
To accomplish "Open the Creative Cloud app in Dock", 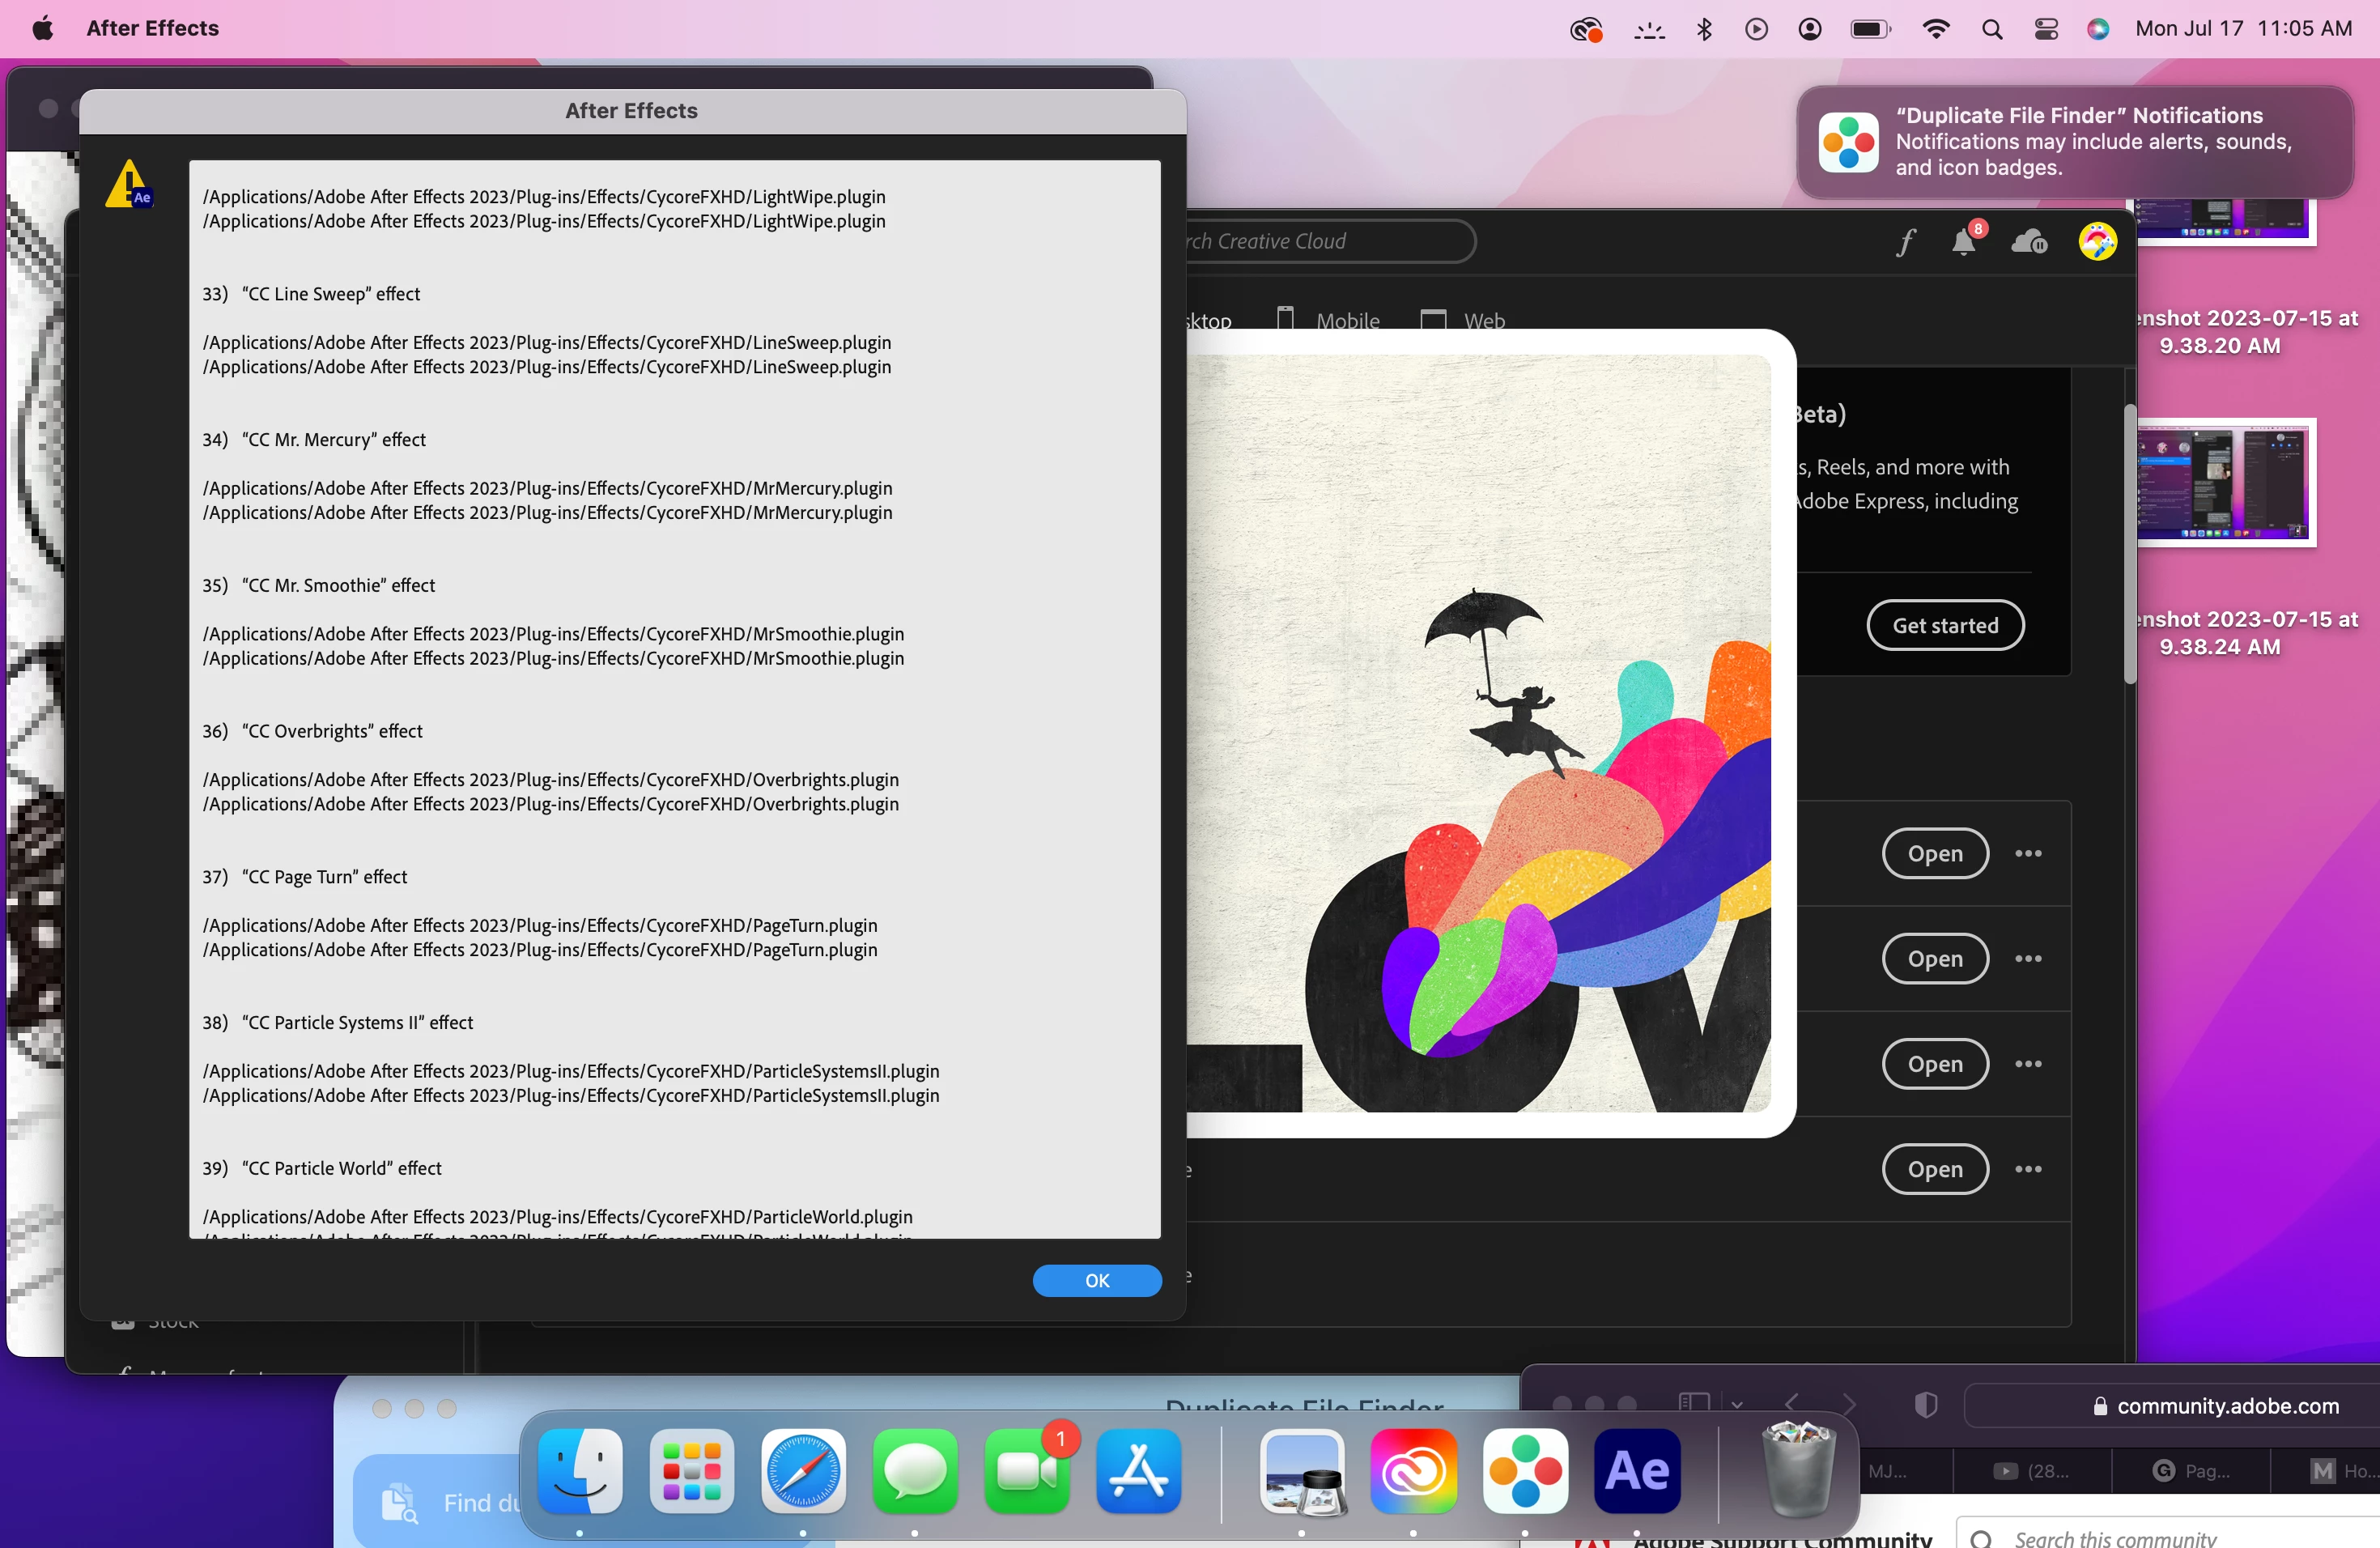I will [1412, 1471].
